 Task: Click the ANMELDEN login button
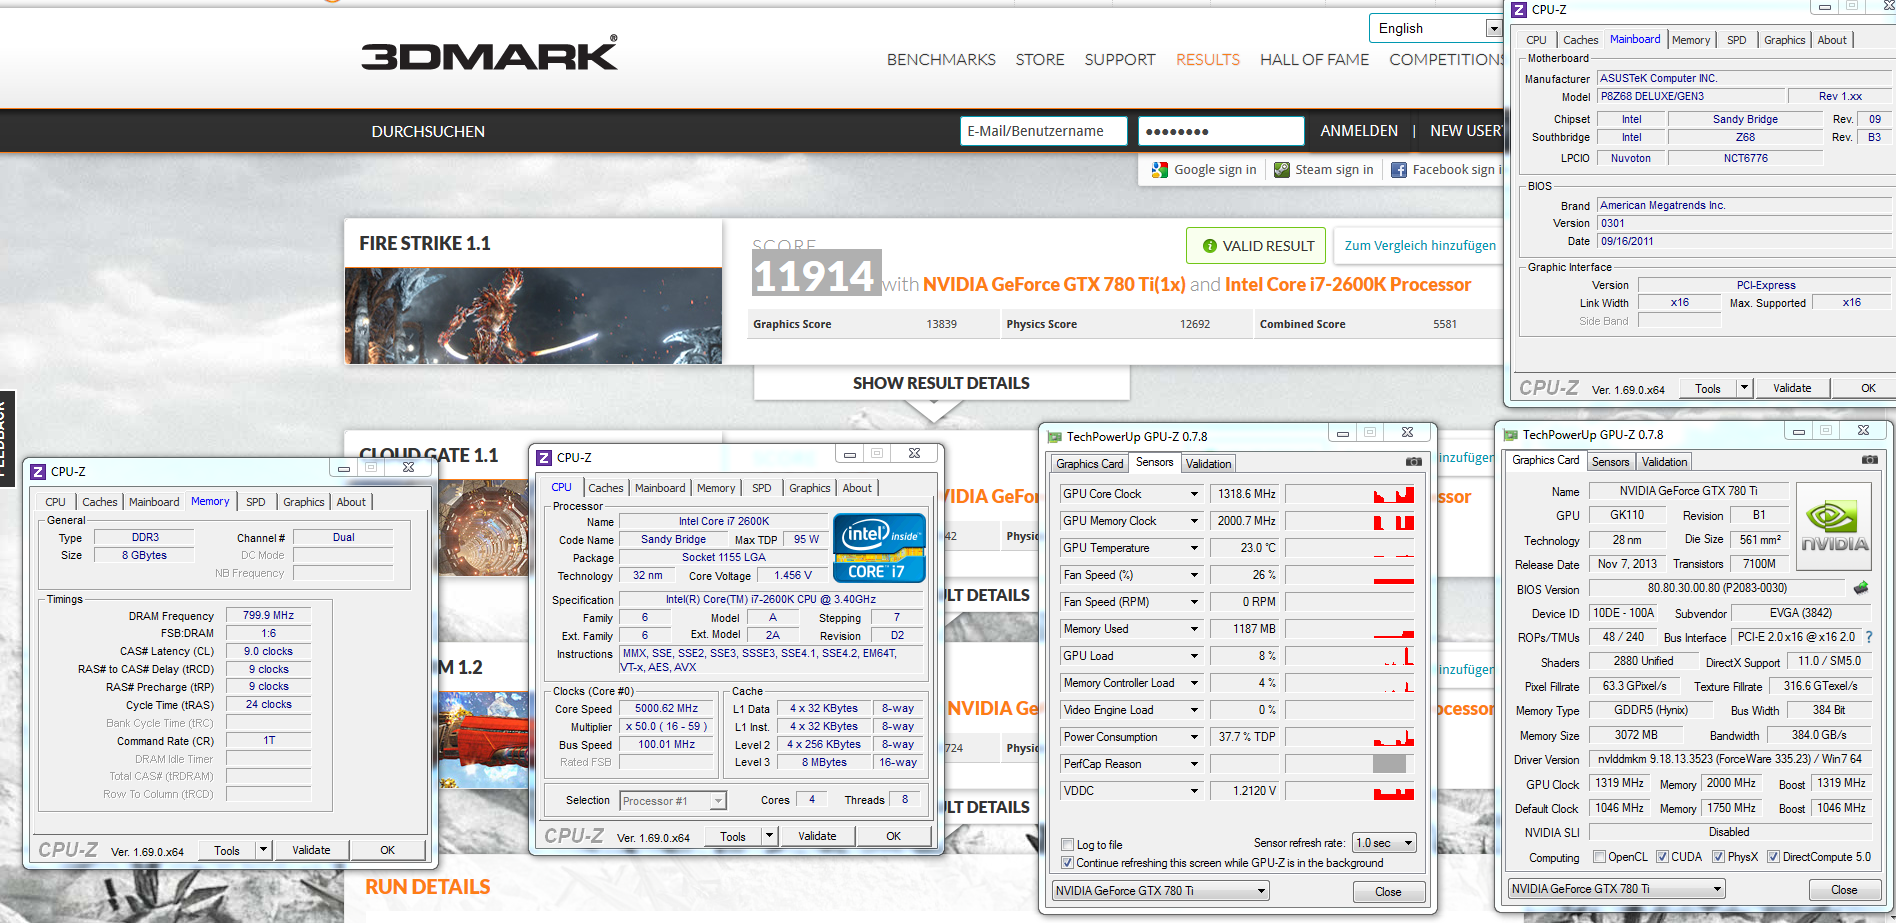(1359, 131)
